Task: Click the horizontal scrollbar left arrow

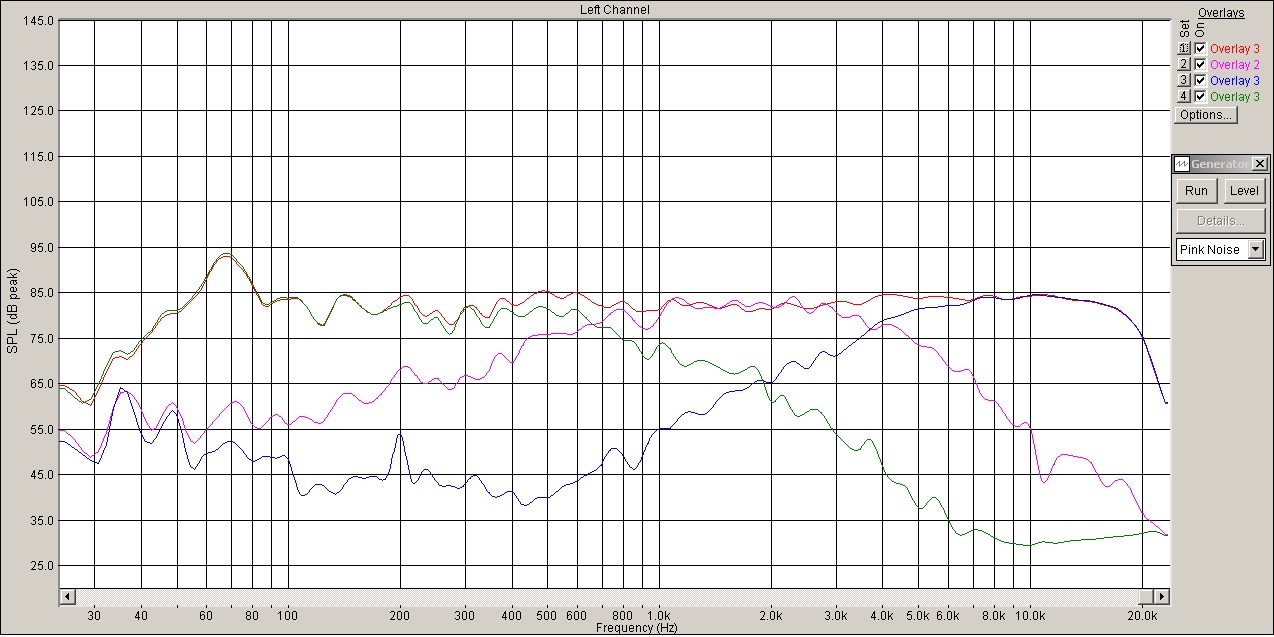Action: pyautogui.click(x=67, y=597)
